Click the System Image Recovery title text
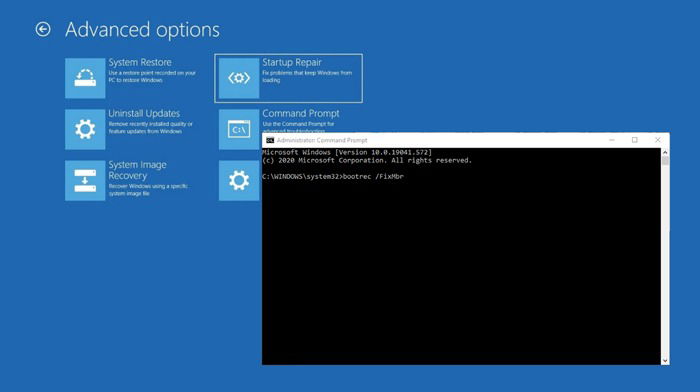This screenshot has width=700, height=392. tap(137, 170)
